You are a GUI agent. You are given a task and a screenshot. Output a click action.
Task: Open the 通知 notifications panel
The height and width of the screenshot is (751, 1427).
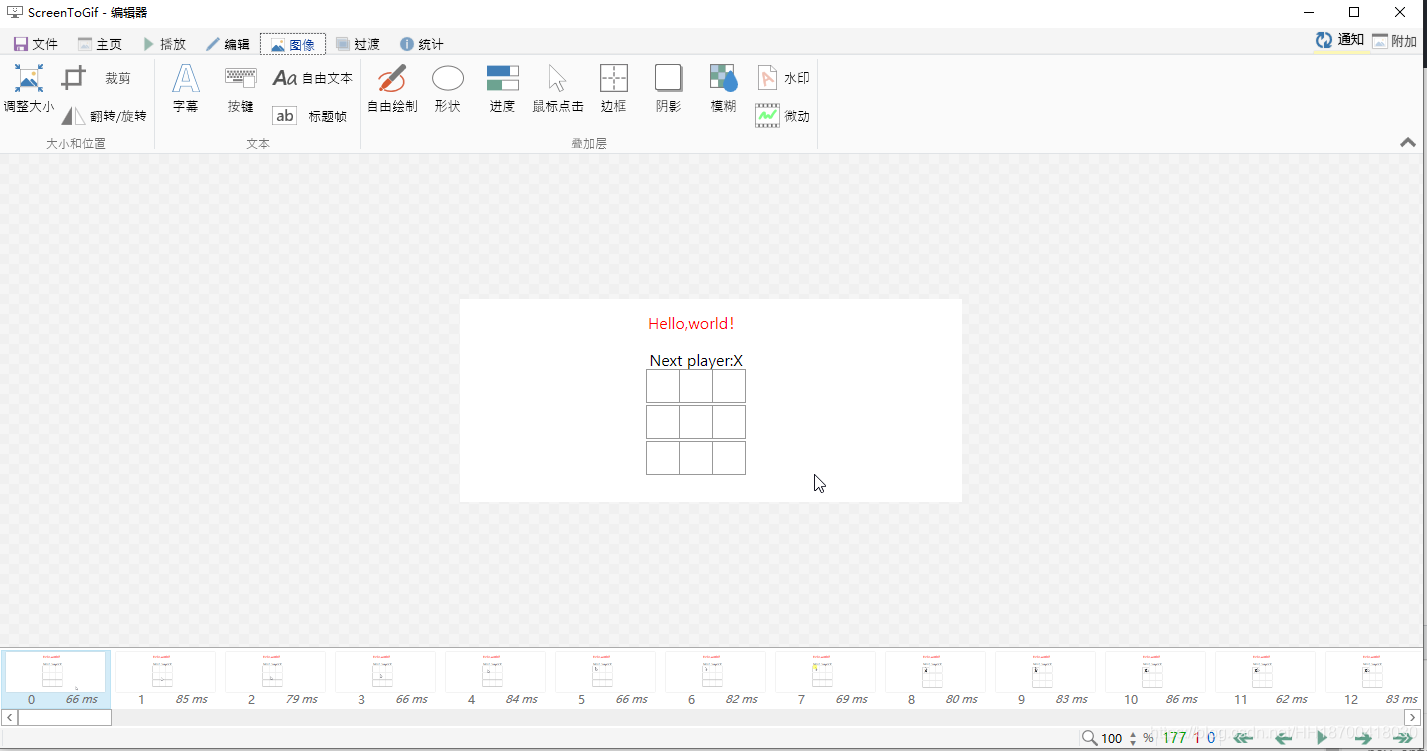click(x=1339, y=40)
